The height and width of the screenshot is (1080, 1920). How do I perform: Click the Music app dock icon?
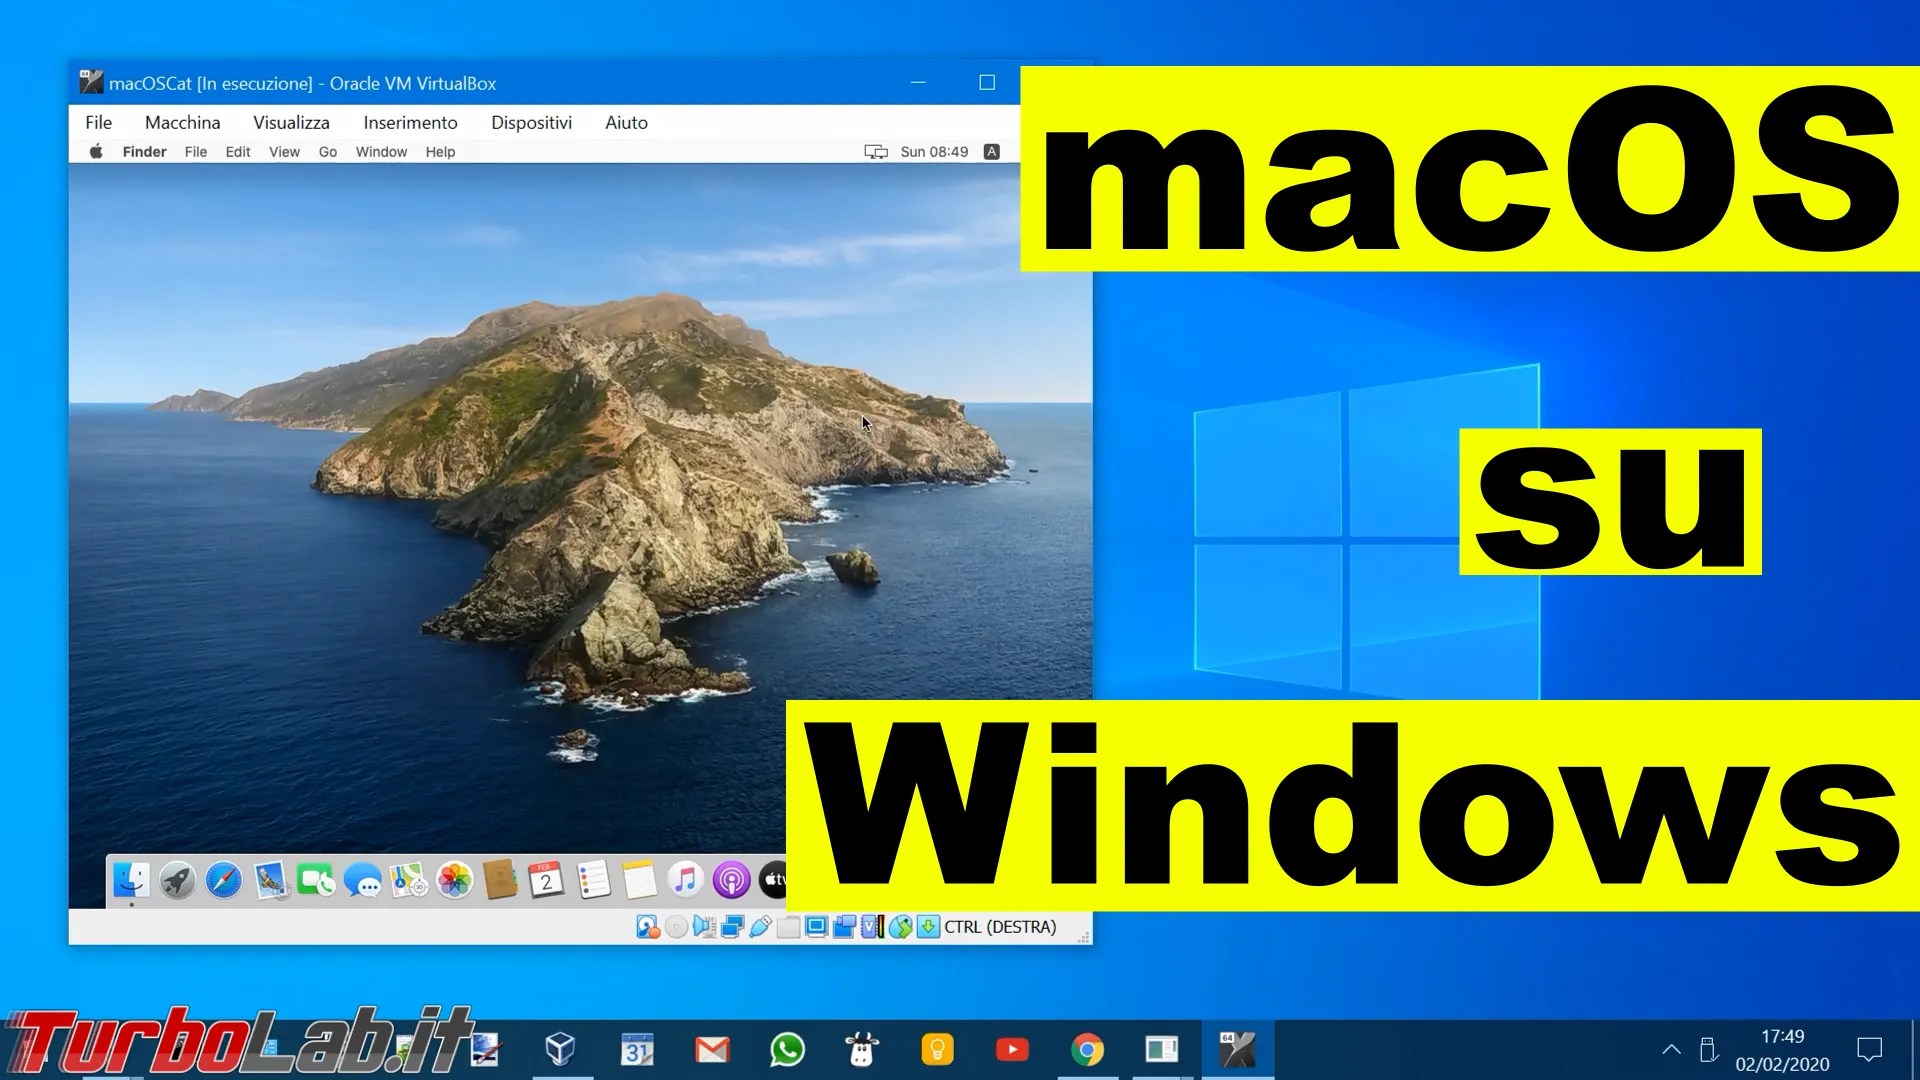coord(685,881)
